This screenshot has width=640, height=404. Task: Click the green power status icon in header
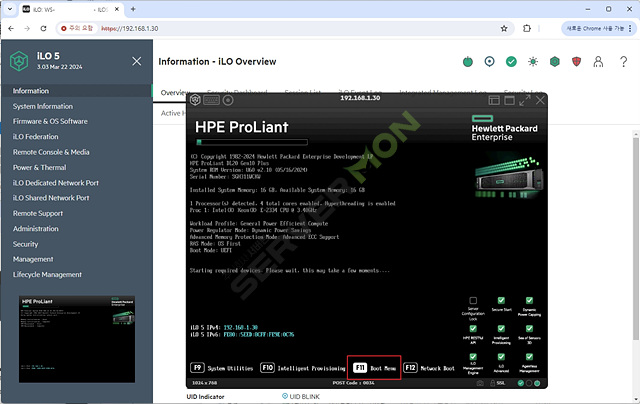tap(468, 62)
